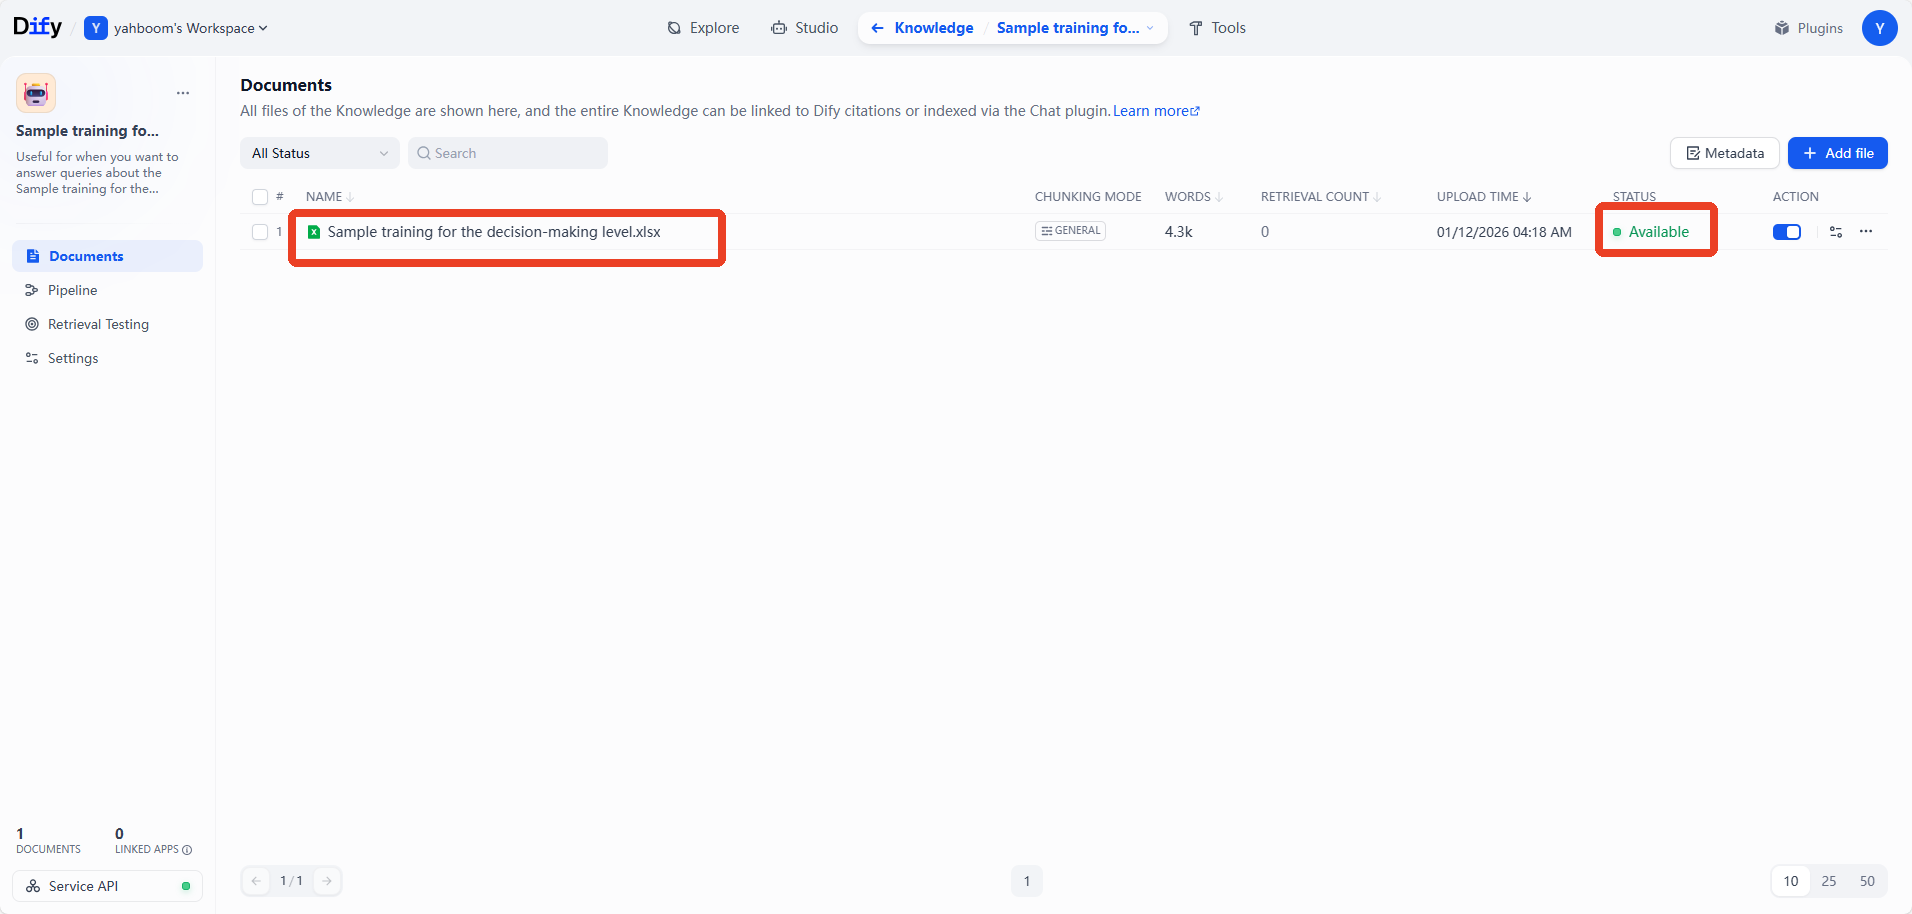
Task: Open the All Status filter dropdown
Action: coord(320,153)
